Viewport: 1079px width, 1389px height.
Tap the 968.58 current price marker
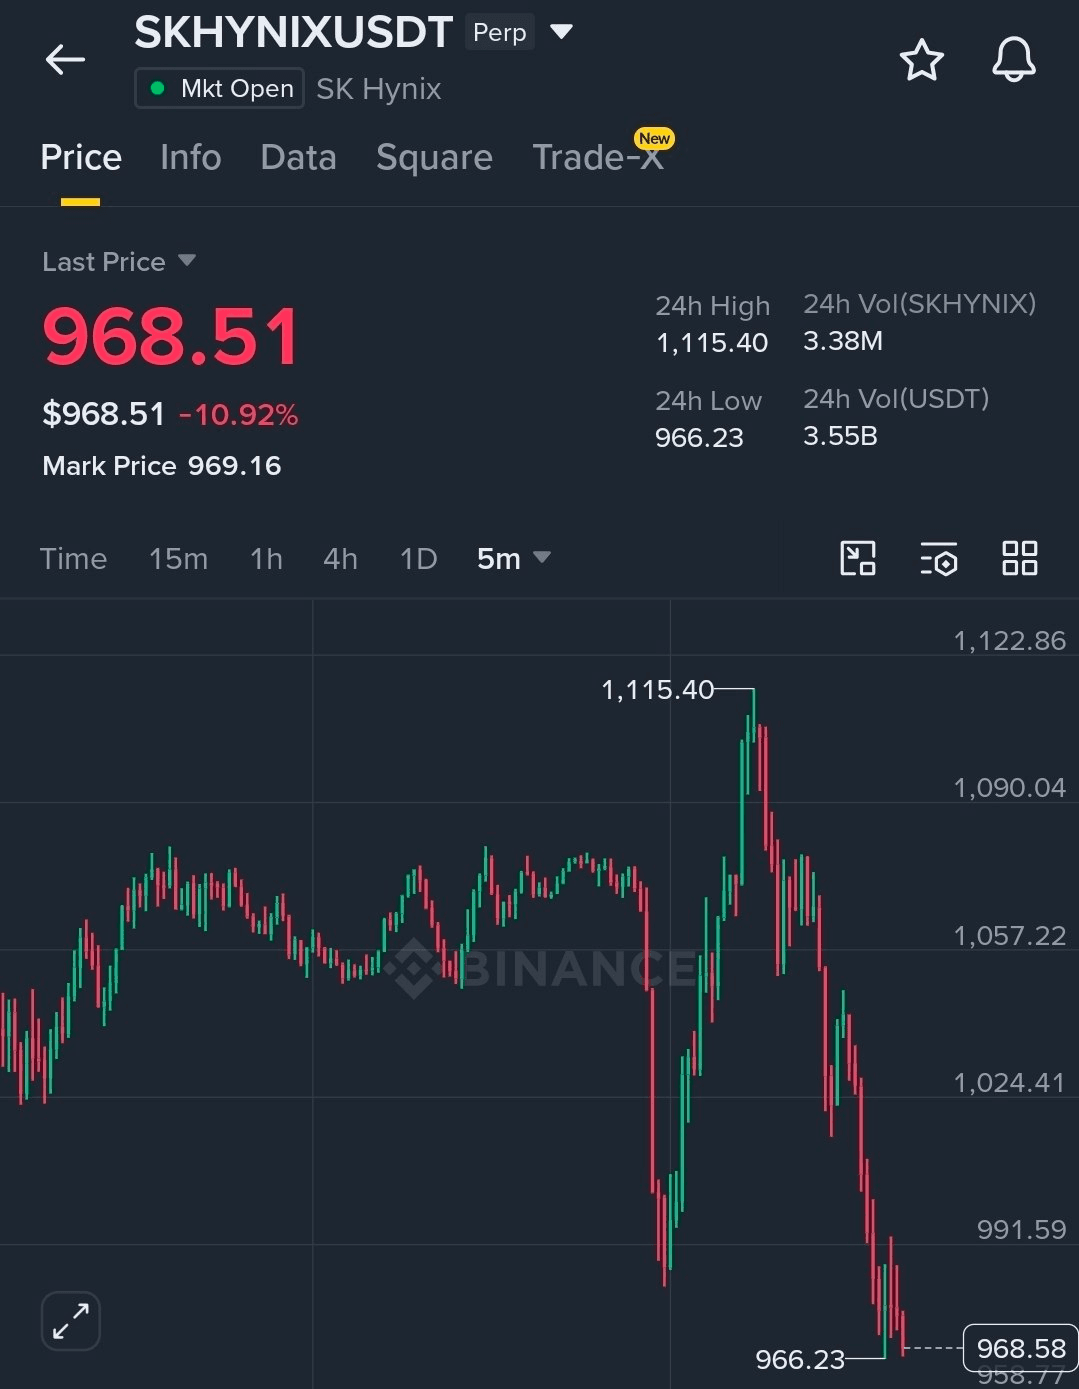click(1020, 1348)
